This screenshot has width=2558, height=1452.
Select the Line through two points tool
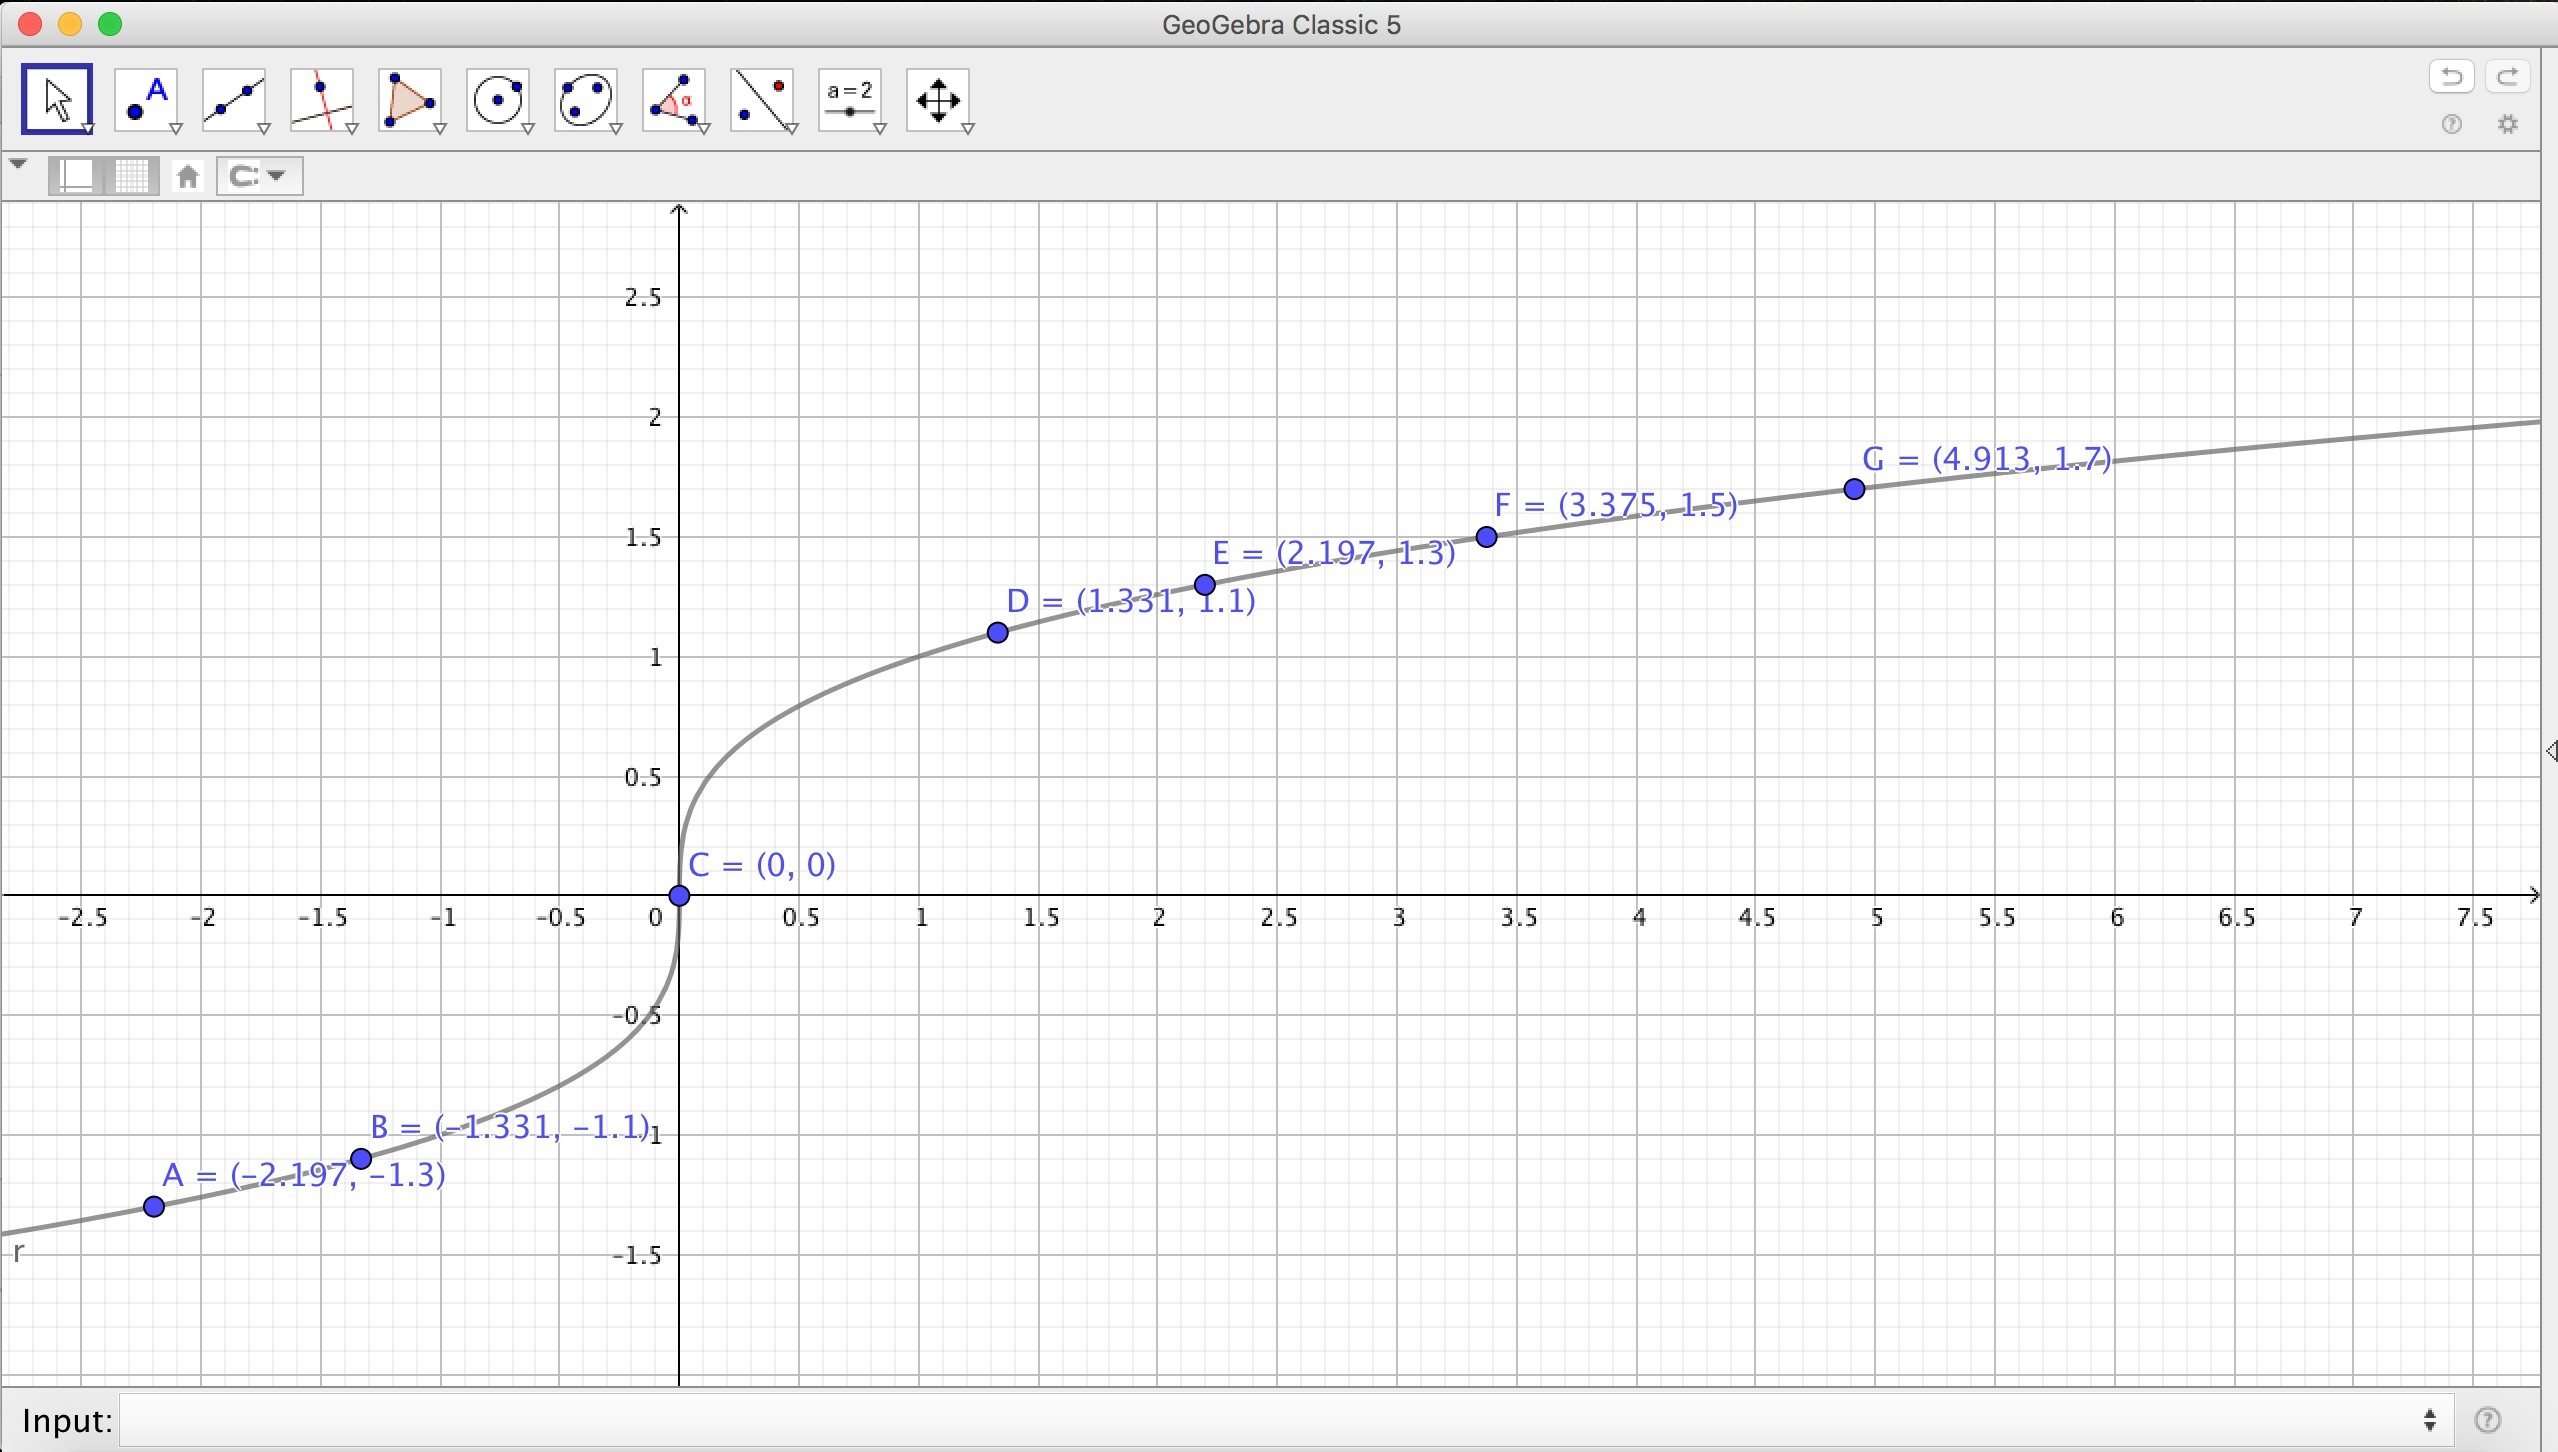[x=234, y=99]
